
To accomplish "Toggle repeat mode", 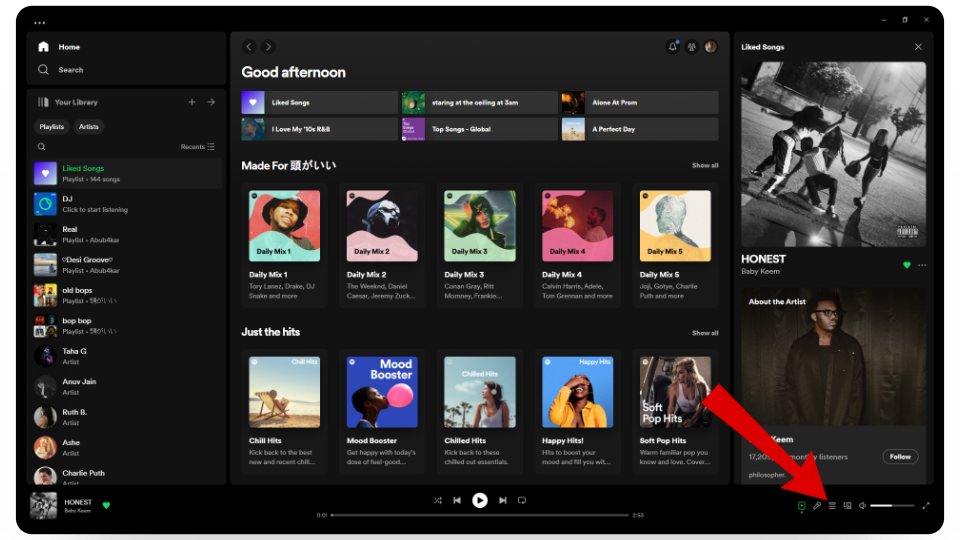I will point(522,500).
